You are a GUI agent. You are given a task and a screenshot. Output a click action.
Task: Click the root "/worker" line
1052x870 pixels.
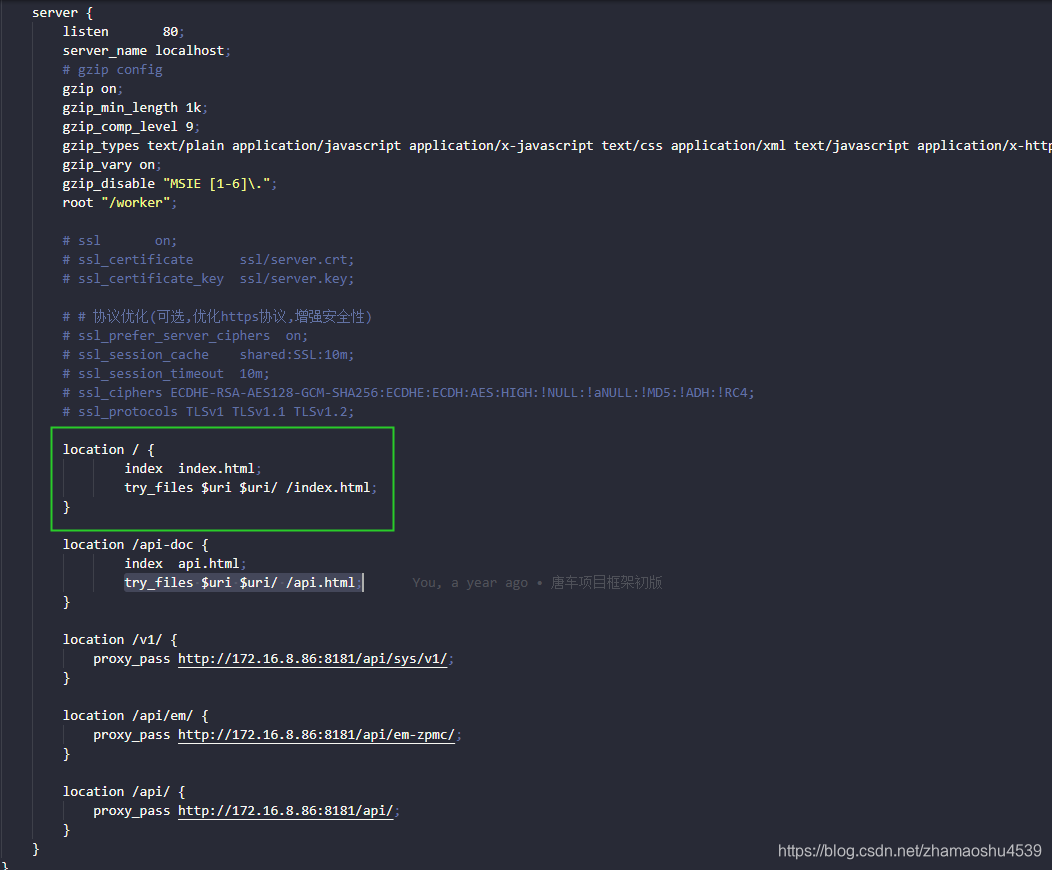[x=119, y=203]
